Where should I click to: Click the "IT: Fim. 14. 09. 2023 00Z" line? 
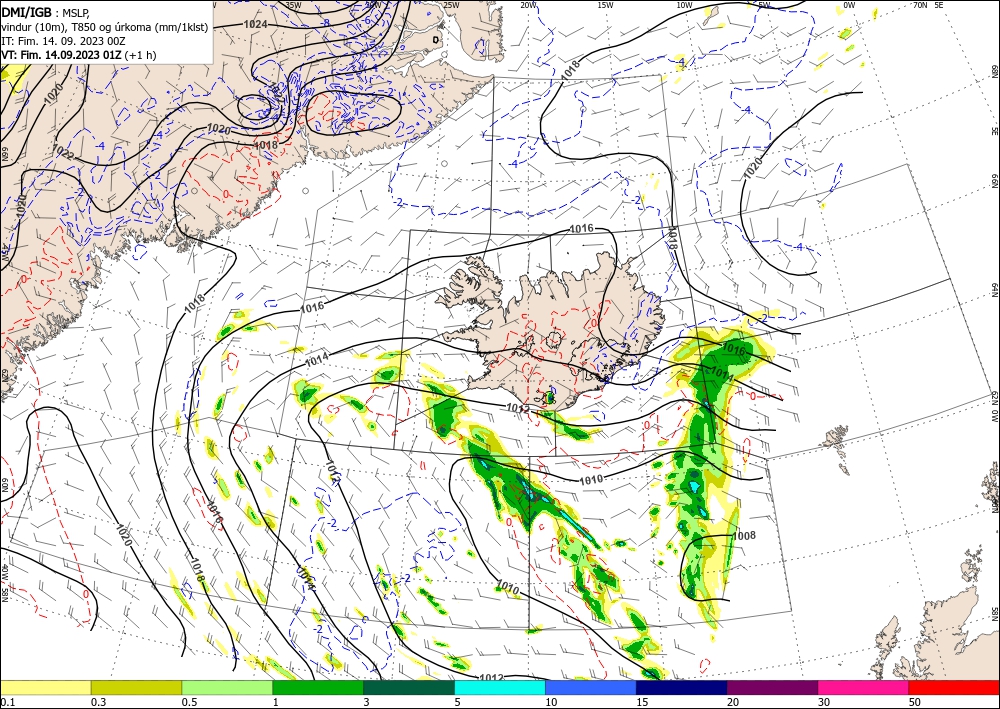tap(63, 41)
